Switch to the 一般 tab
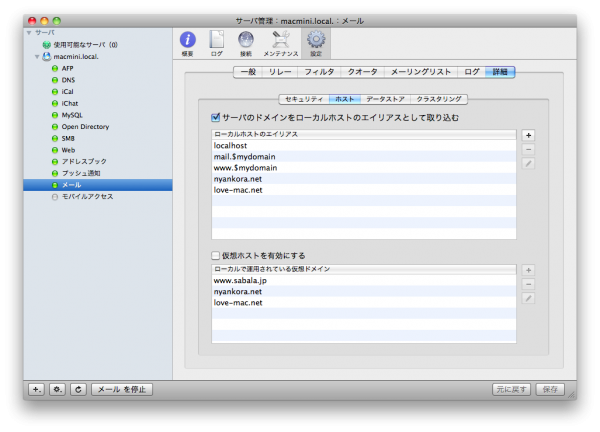Viewport: 600px width, 432px height. 248,72
